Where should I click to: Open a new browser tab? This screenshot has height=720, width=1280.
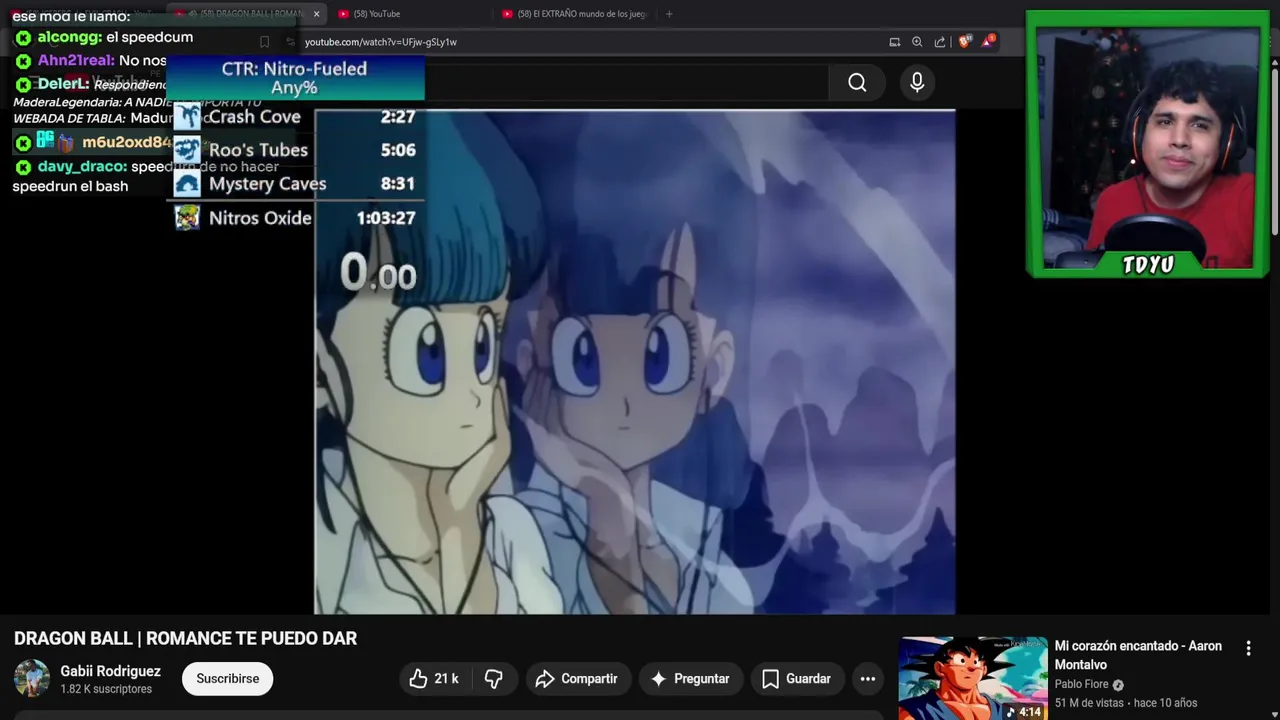pos(669,14)
